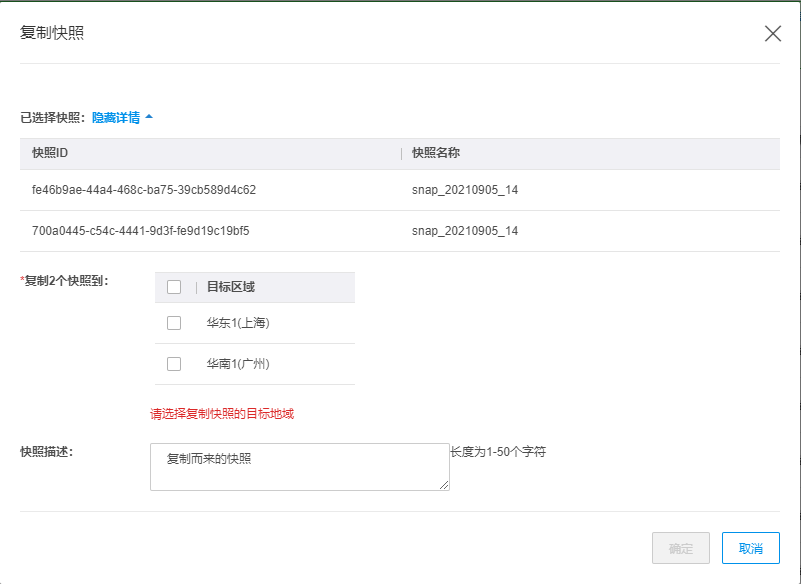Click snap_20210905_14 name in second row
The height and width of the screenshot is (584, 801).
[x=465, y=231]
